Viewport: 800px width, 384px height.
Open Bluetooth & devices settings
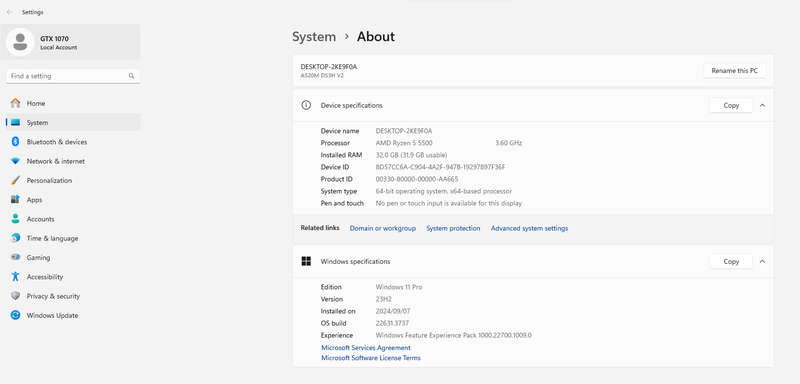coord(73,142)
